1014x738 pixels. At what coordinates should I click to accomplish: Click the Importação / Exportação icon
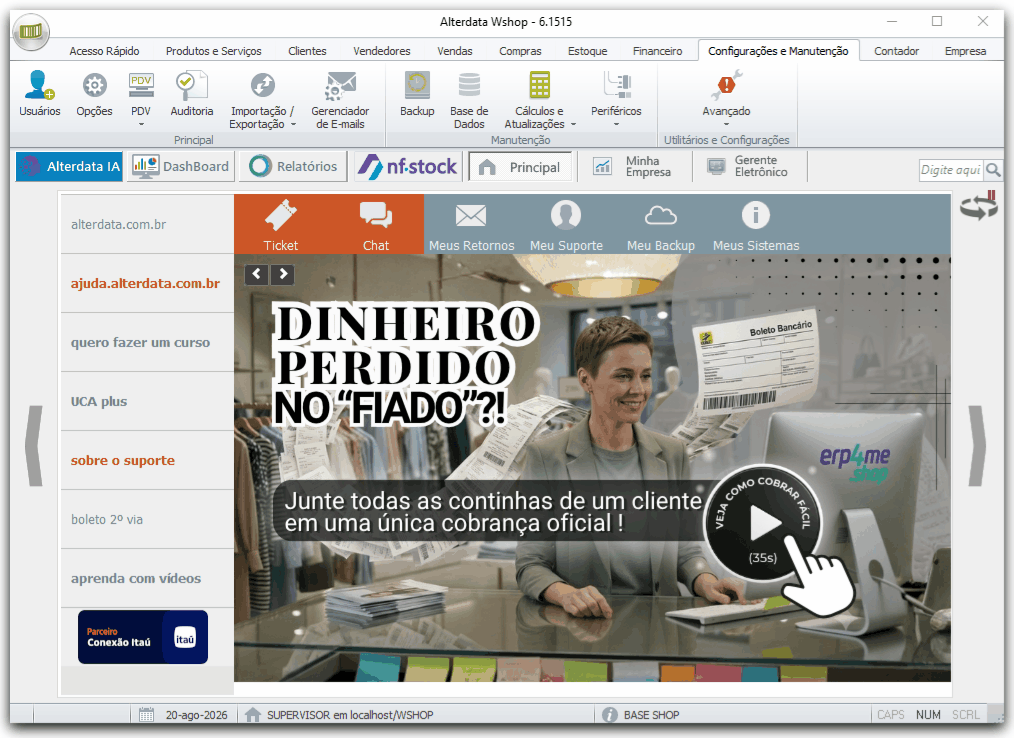click(263, 85)
